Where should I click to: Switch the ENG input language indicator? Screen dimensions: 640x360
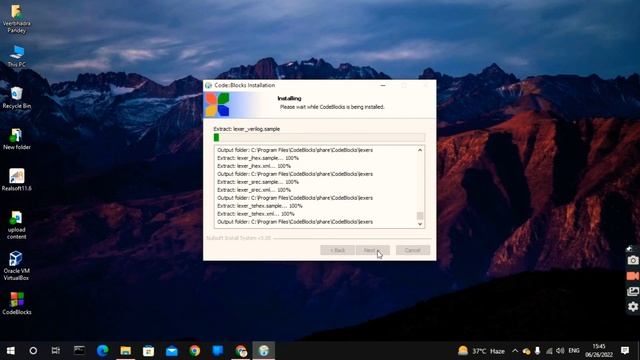pyautogui.click(x=574, y=351)
